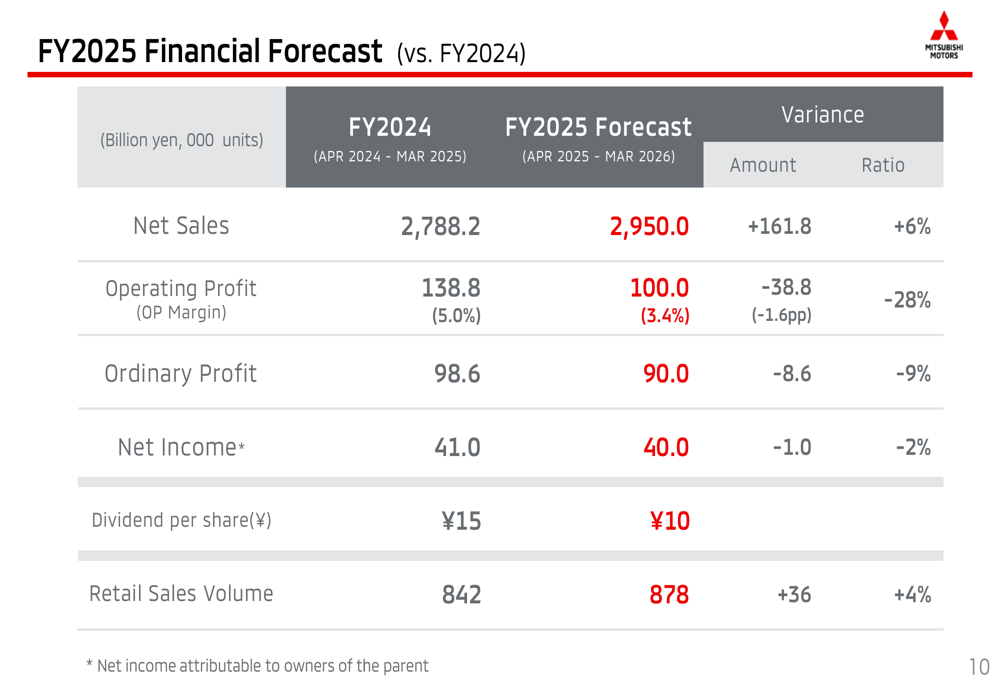Click the 2,950.0 net sales forecast value
Screen dimensions: 1000x685
point(649,227)
